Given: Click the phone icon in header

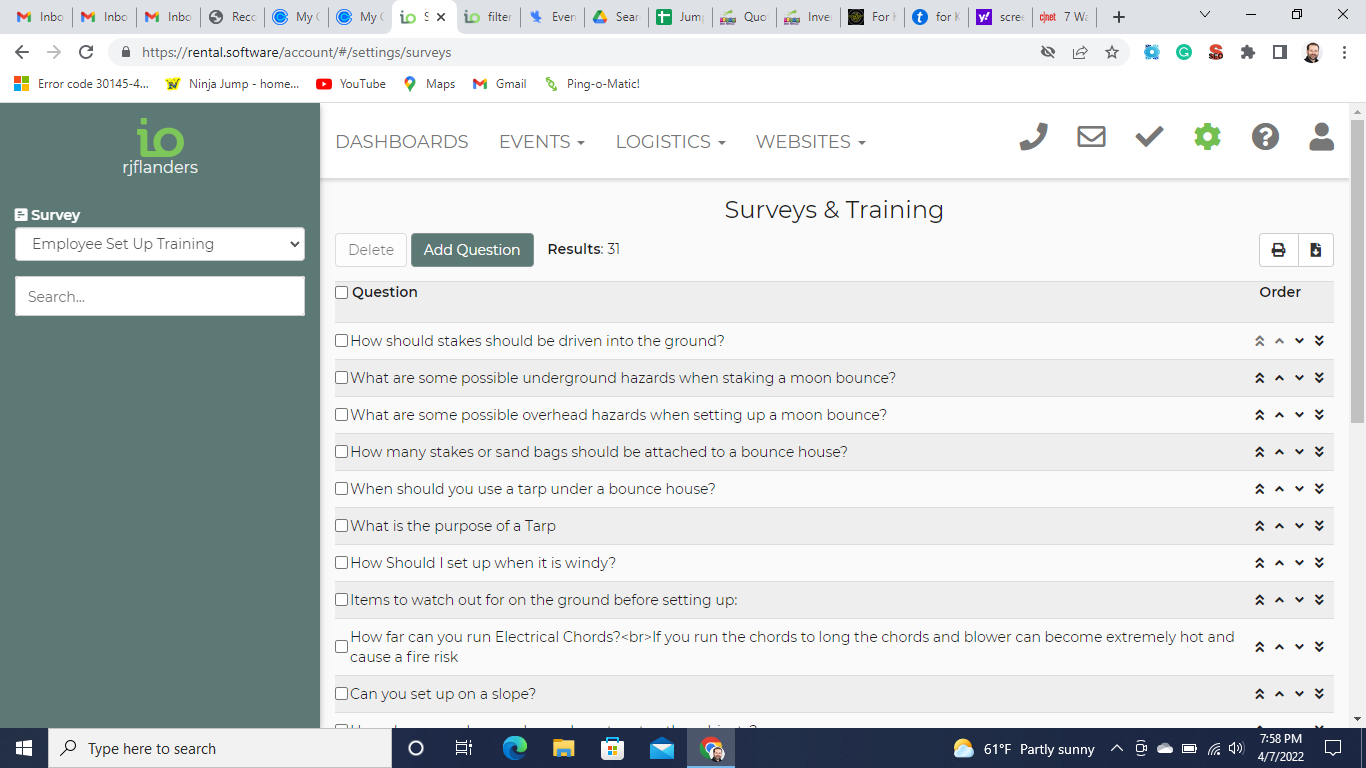Looking at the screenshot, I should click(1033, 137).
